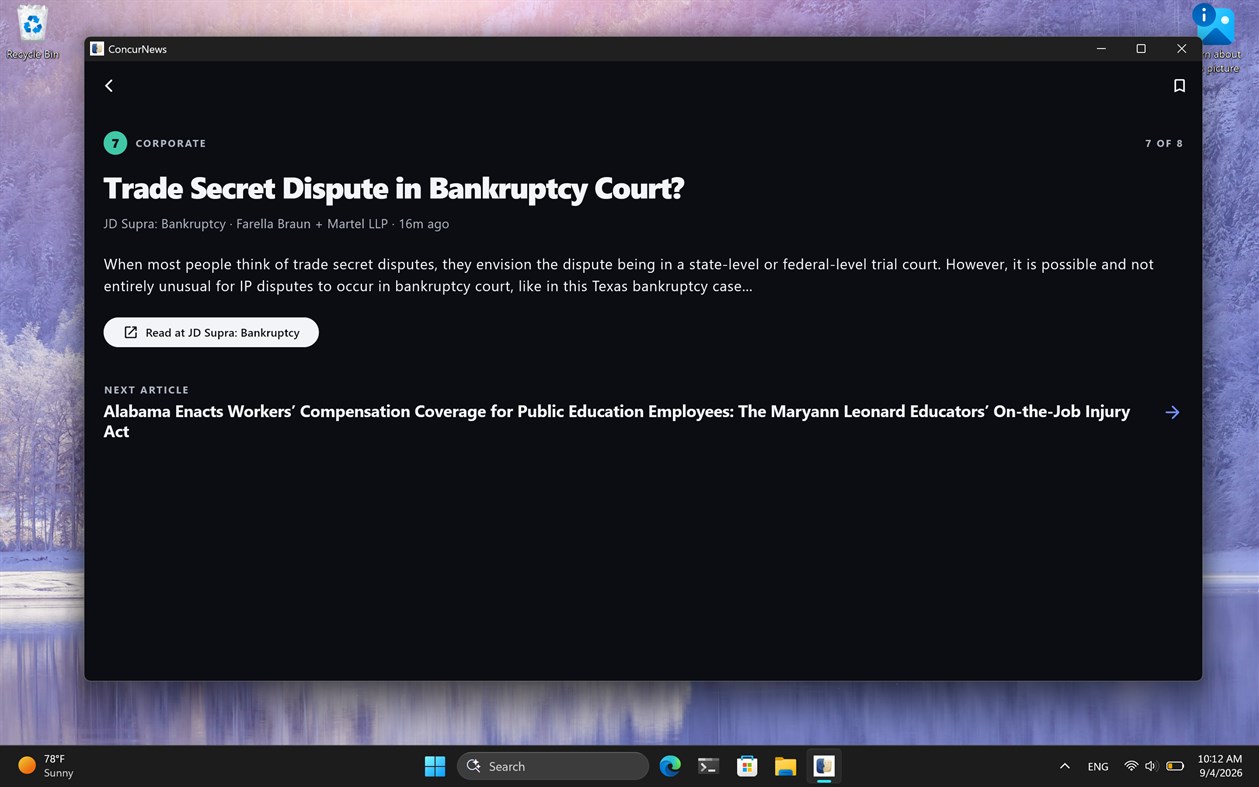Open the weather widget showing 78°F Sunny
Image resolution: width=1259 pixels, height=787 pixels.
pyautogui.click(x=46, y=766)
